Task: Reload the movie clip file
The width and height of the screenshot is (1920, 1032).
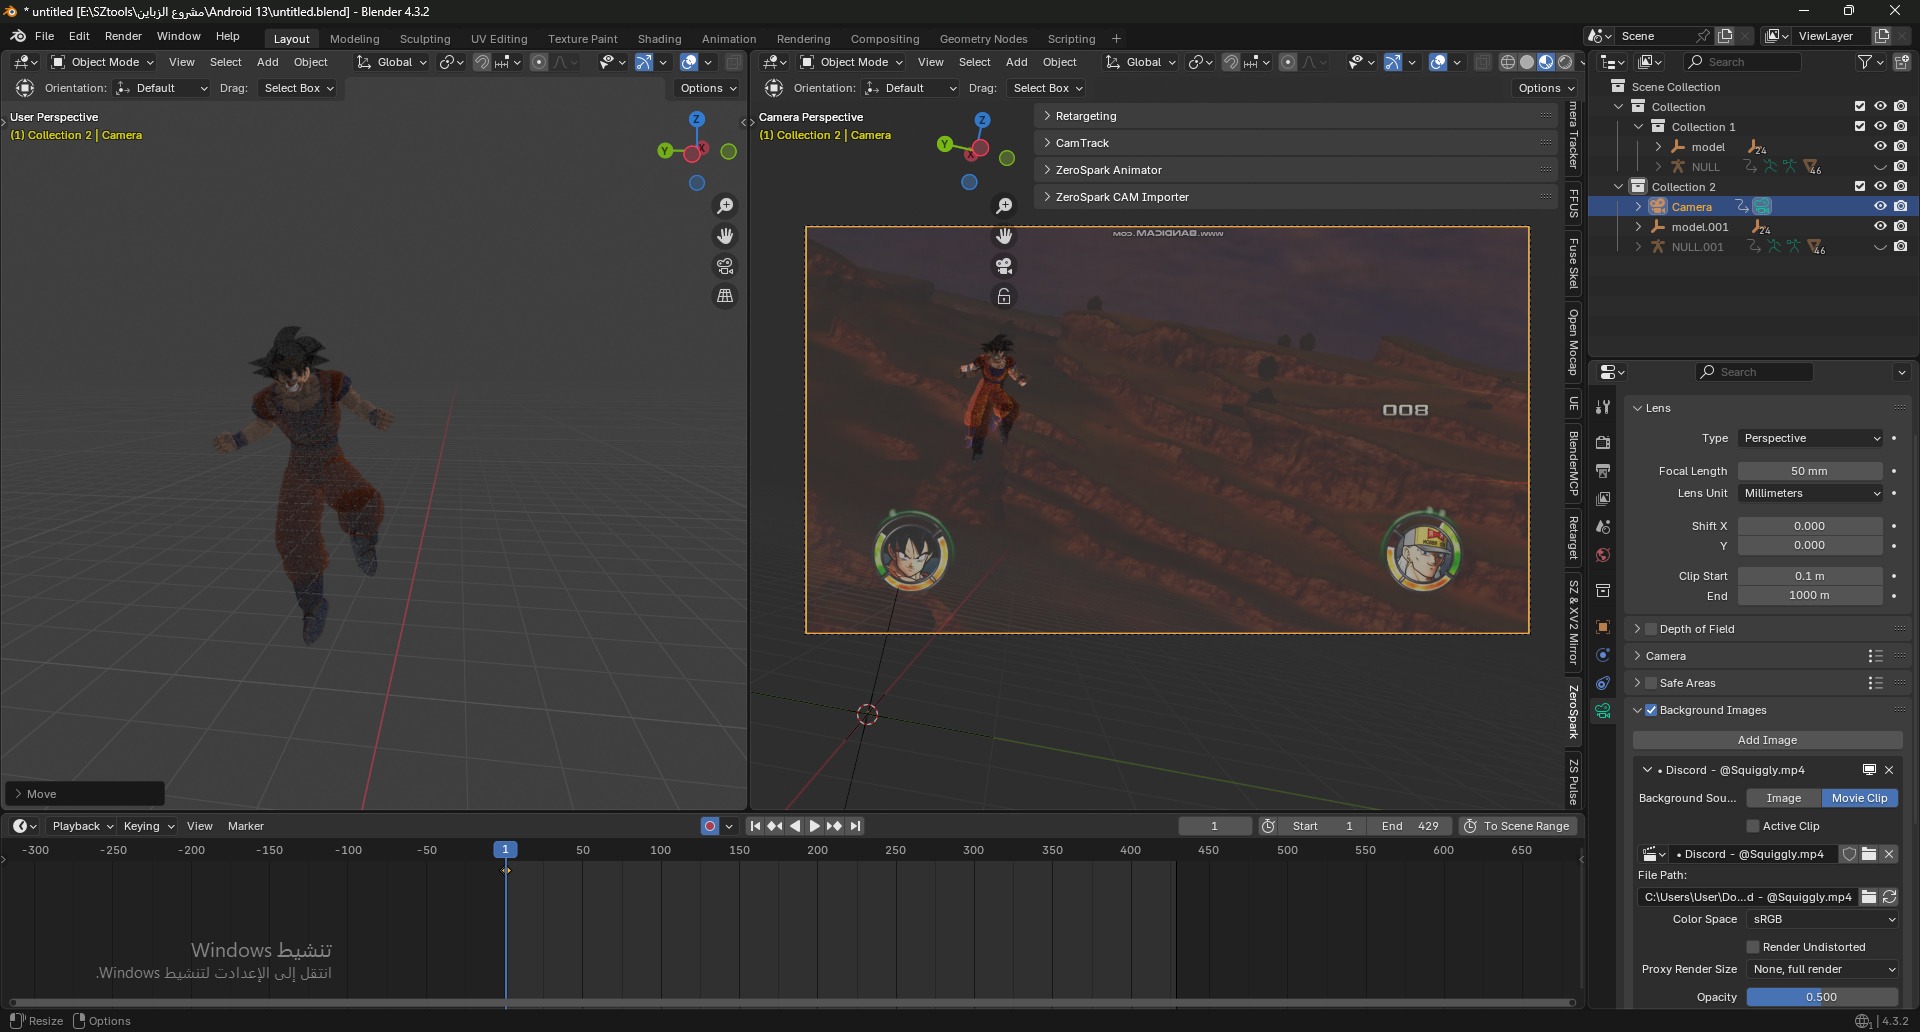Action: [x=1889, y=897]
